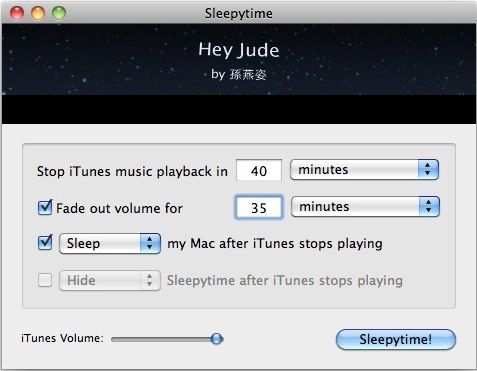Click the iTunes Volume label
The height and width of the screenshot is (371, 477).
click(62, 338)
